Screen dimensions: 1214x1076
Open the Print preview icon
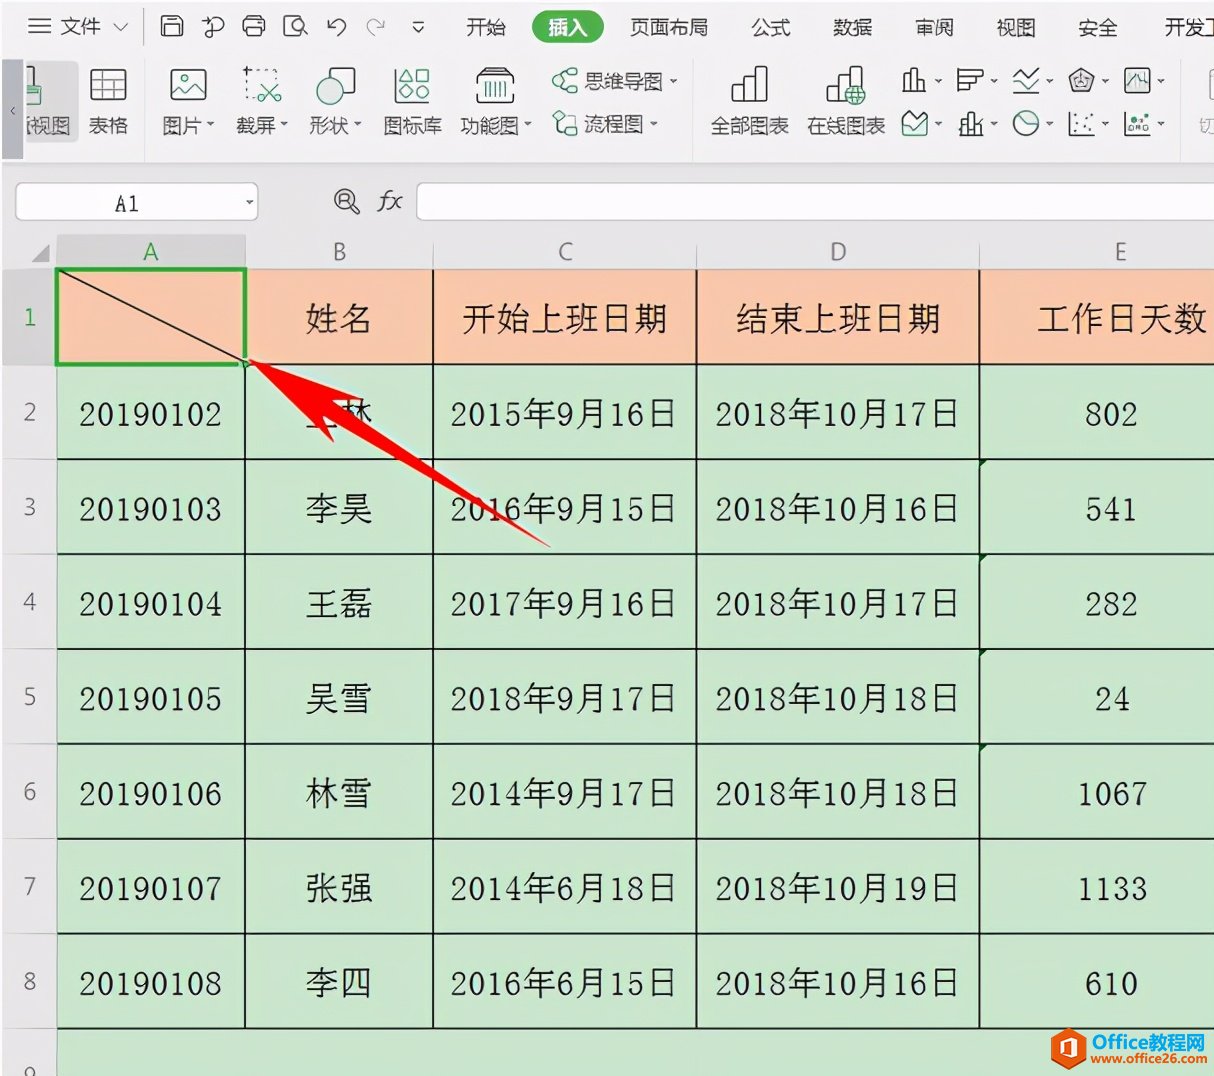(295, 27)
